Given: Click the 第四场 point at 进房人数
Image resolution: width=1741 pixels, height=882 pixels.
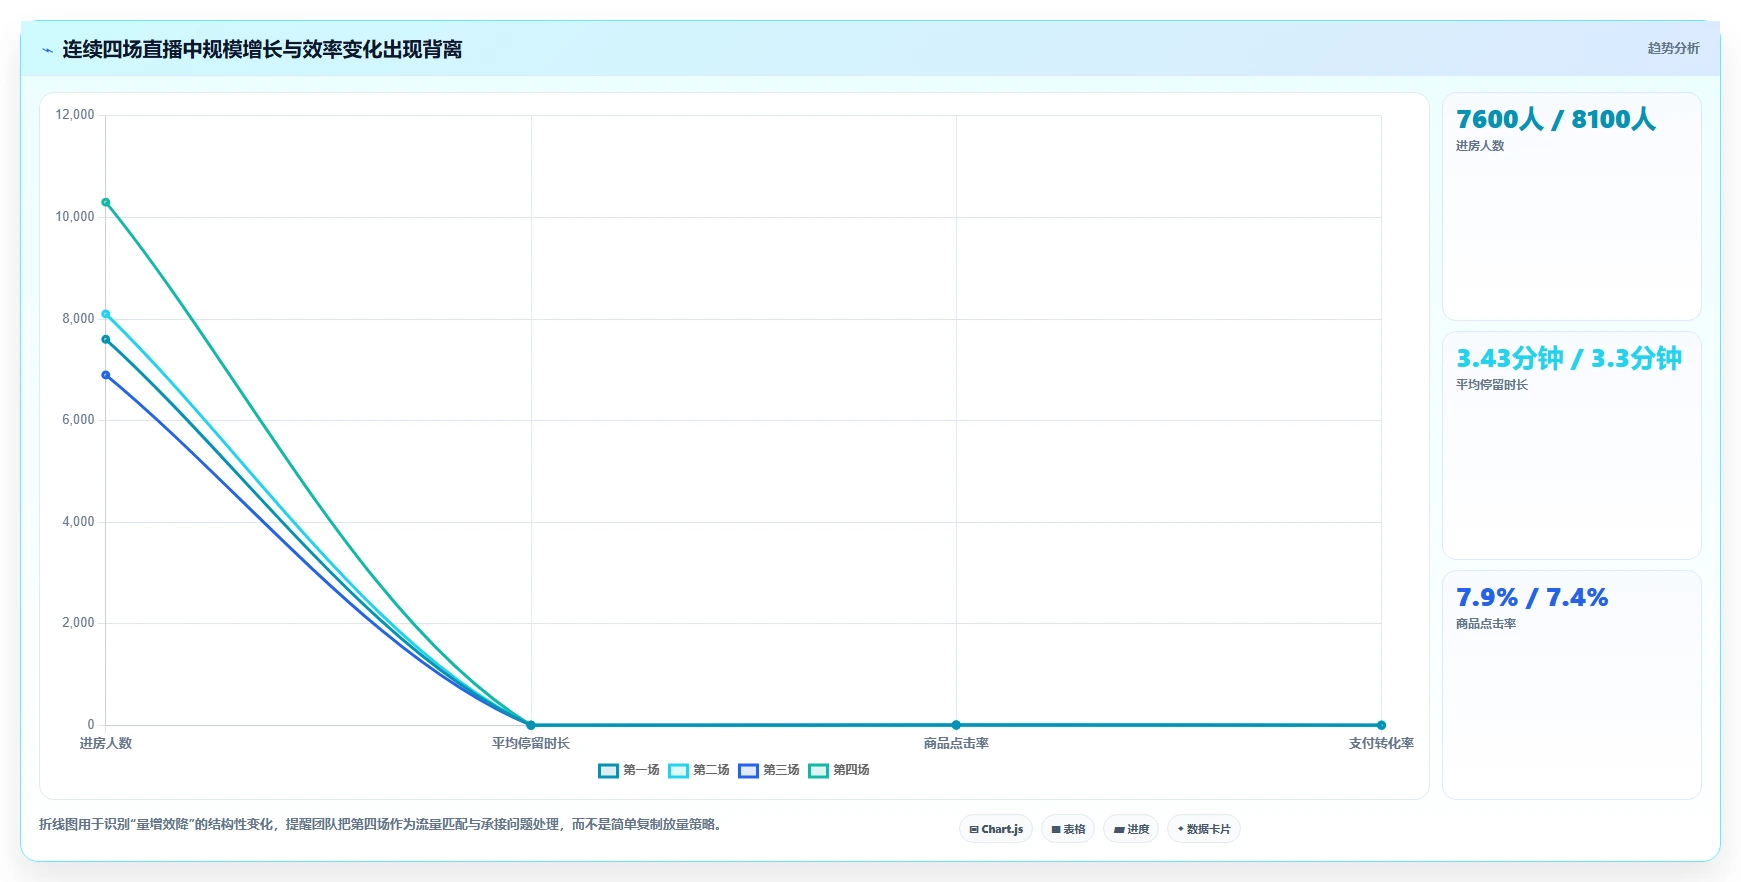Looking at the screenshot, I should [x=106, y=202].
